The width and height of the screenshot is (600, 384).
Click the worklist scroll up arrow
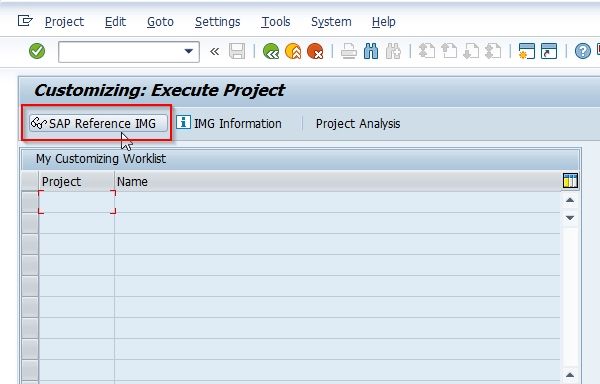coord(570,200)
